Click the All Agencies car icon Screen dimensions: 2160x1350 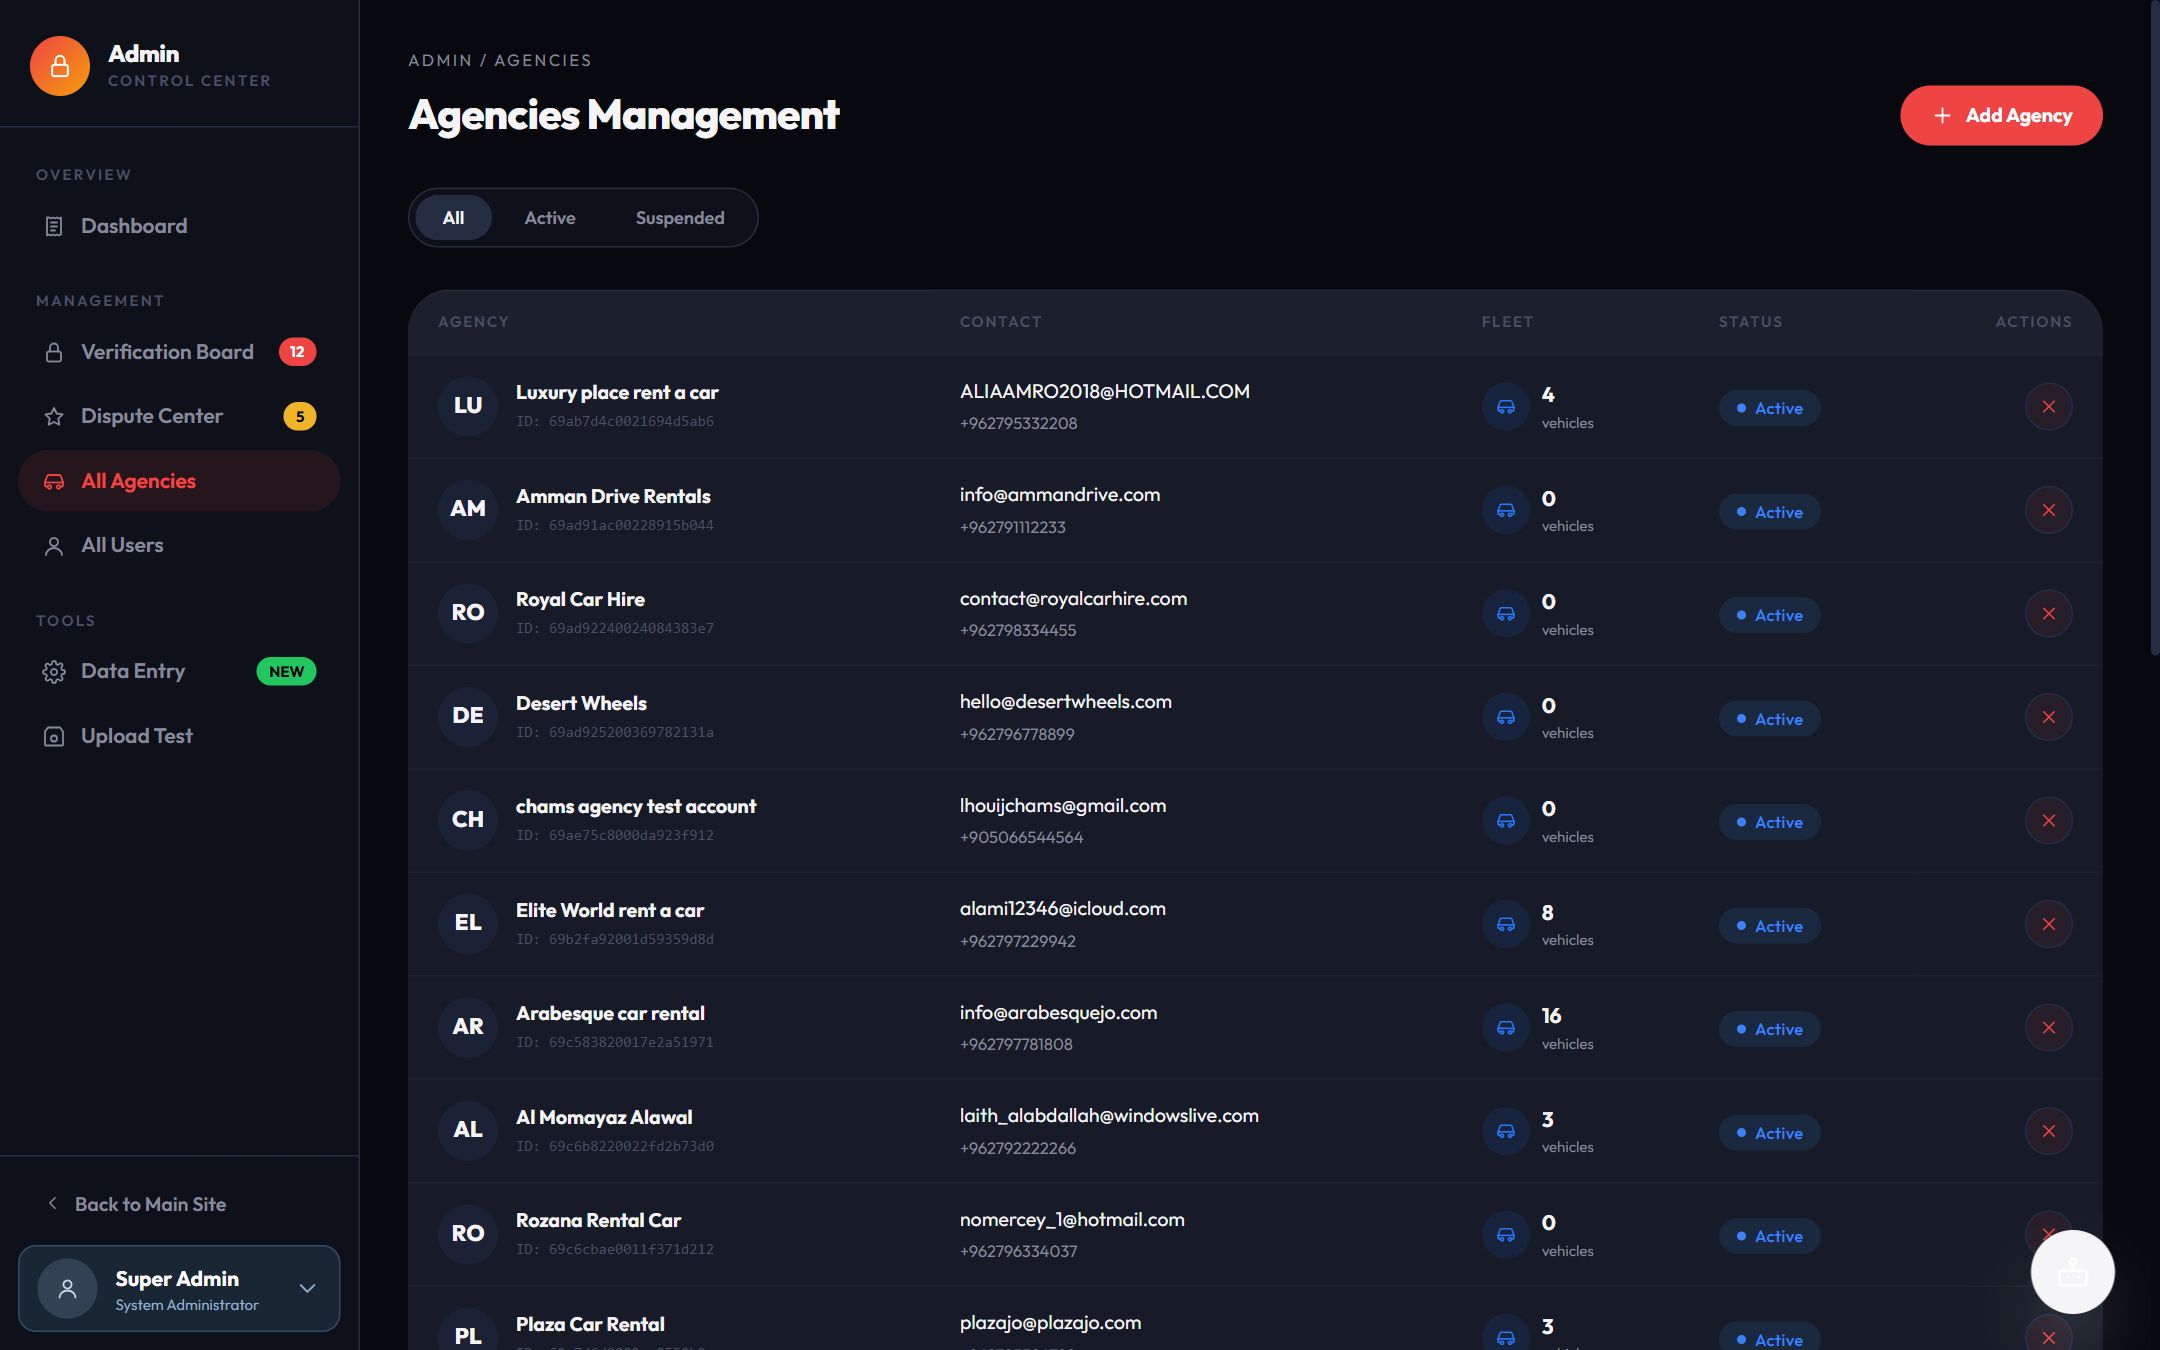pyautogui.click(x=54, y=482)
